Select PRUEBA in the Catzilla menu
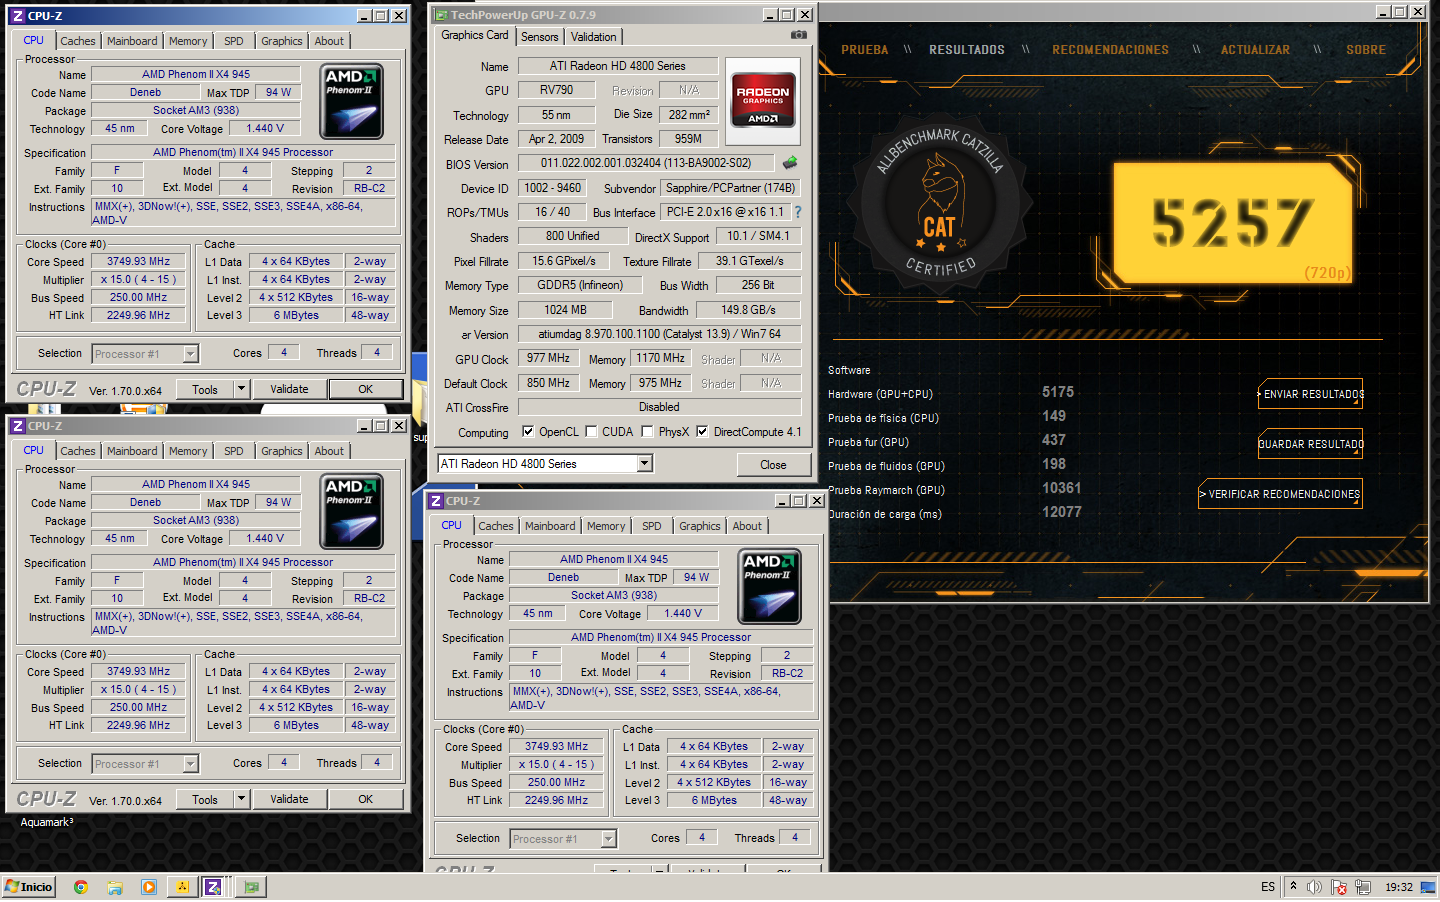 tap(865, 50)
